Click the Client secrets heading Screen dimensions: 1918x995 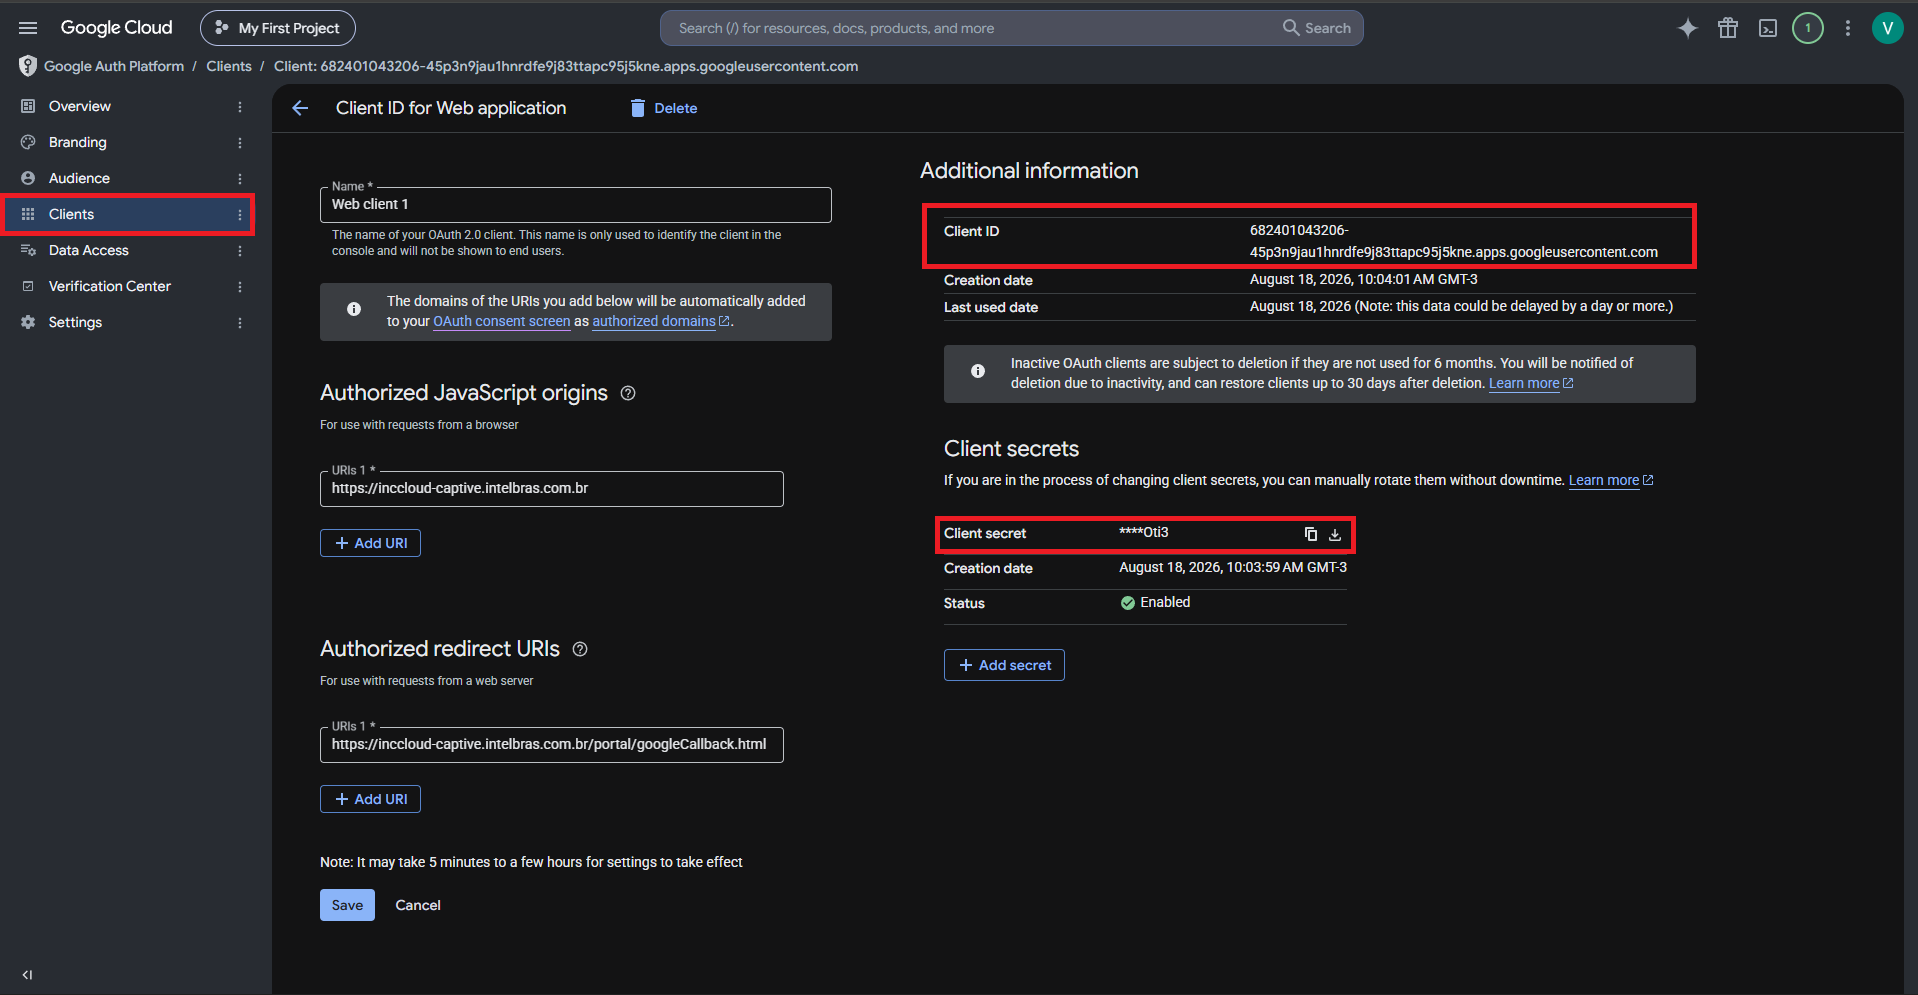[x=1011, y=449]
